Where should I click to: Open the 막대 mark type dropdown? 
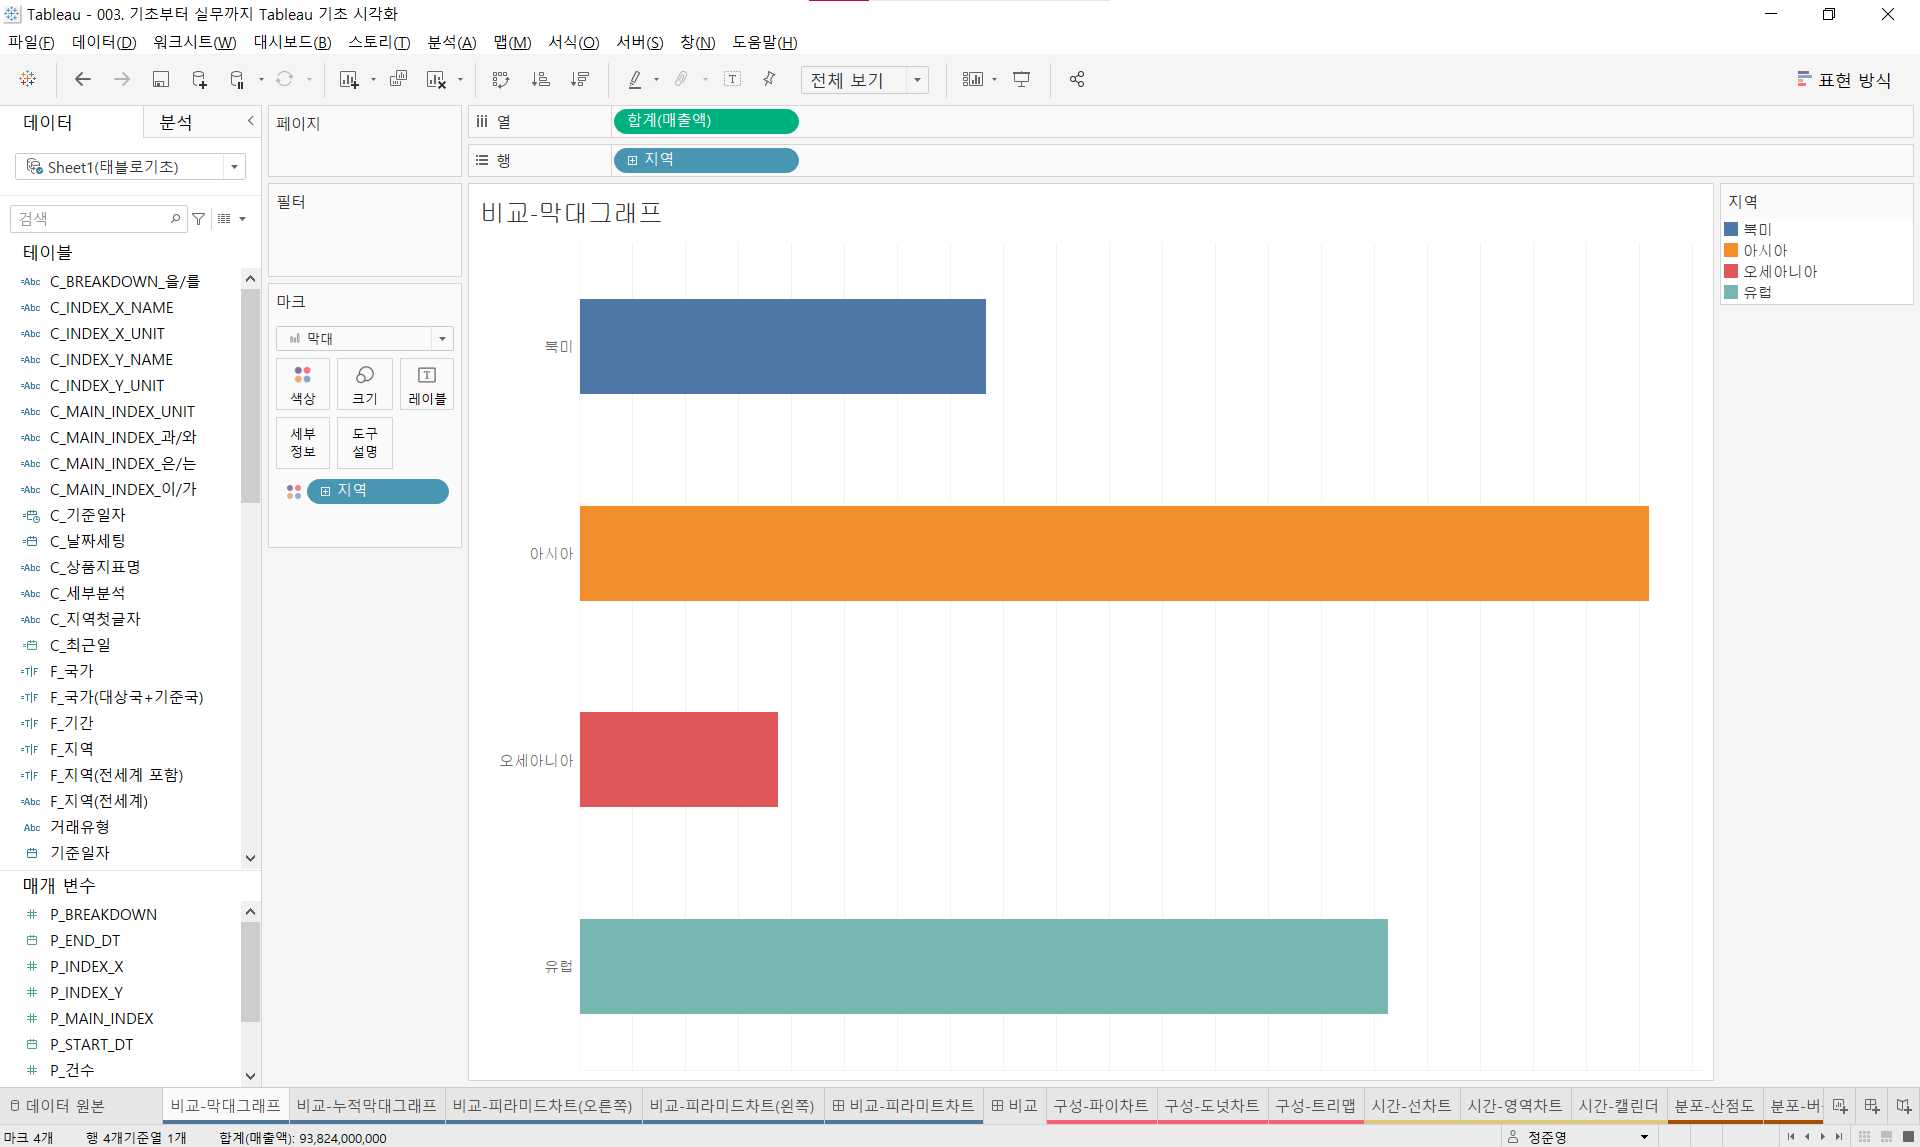[x=365, y=338]
